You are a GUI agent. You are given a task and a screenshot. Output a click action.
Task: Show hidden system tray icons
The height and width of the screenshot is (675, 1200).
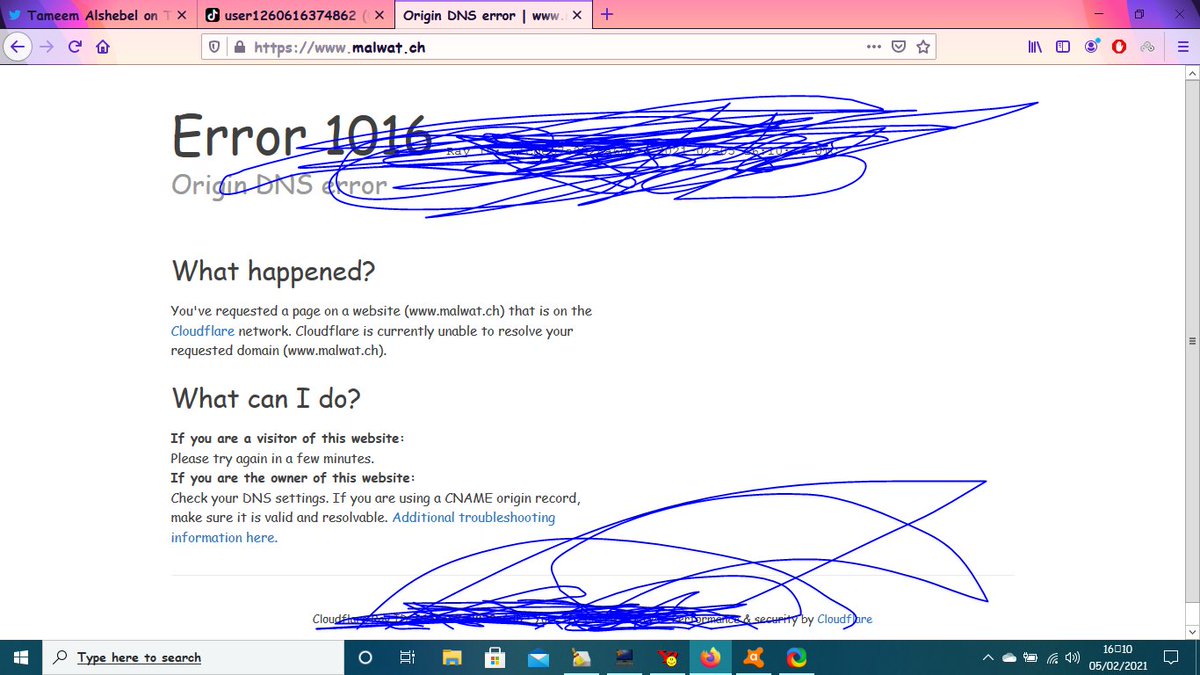coord(988,658)
